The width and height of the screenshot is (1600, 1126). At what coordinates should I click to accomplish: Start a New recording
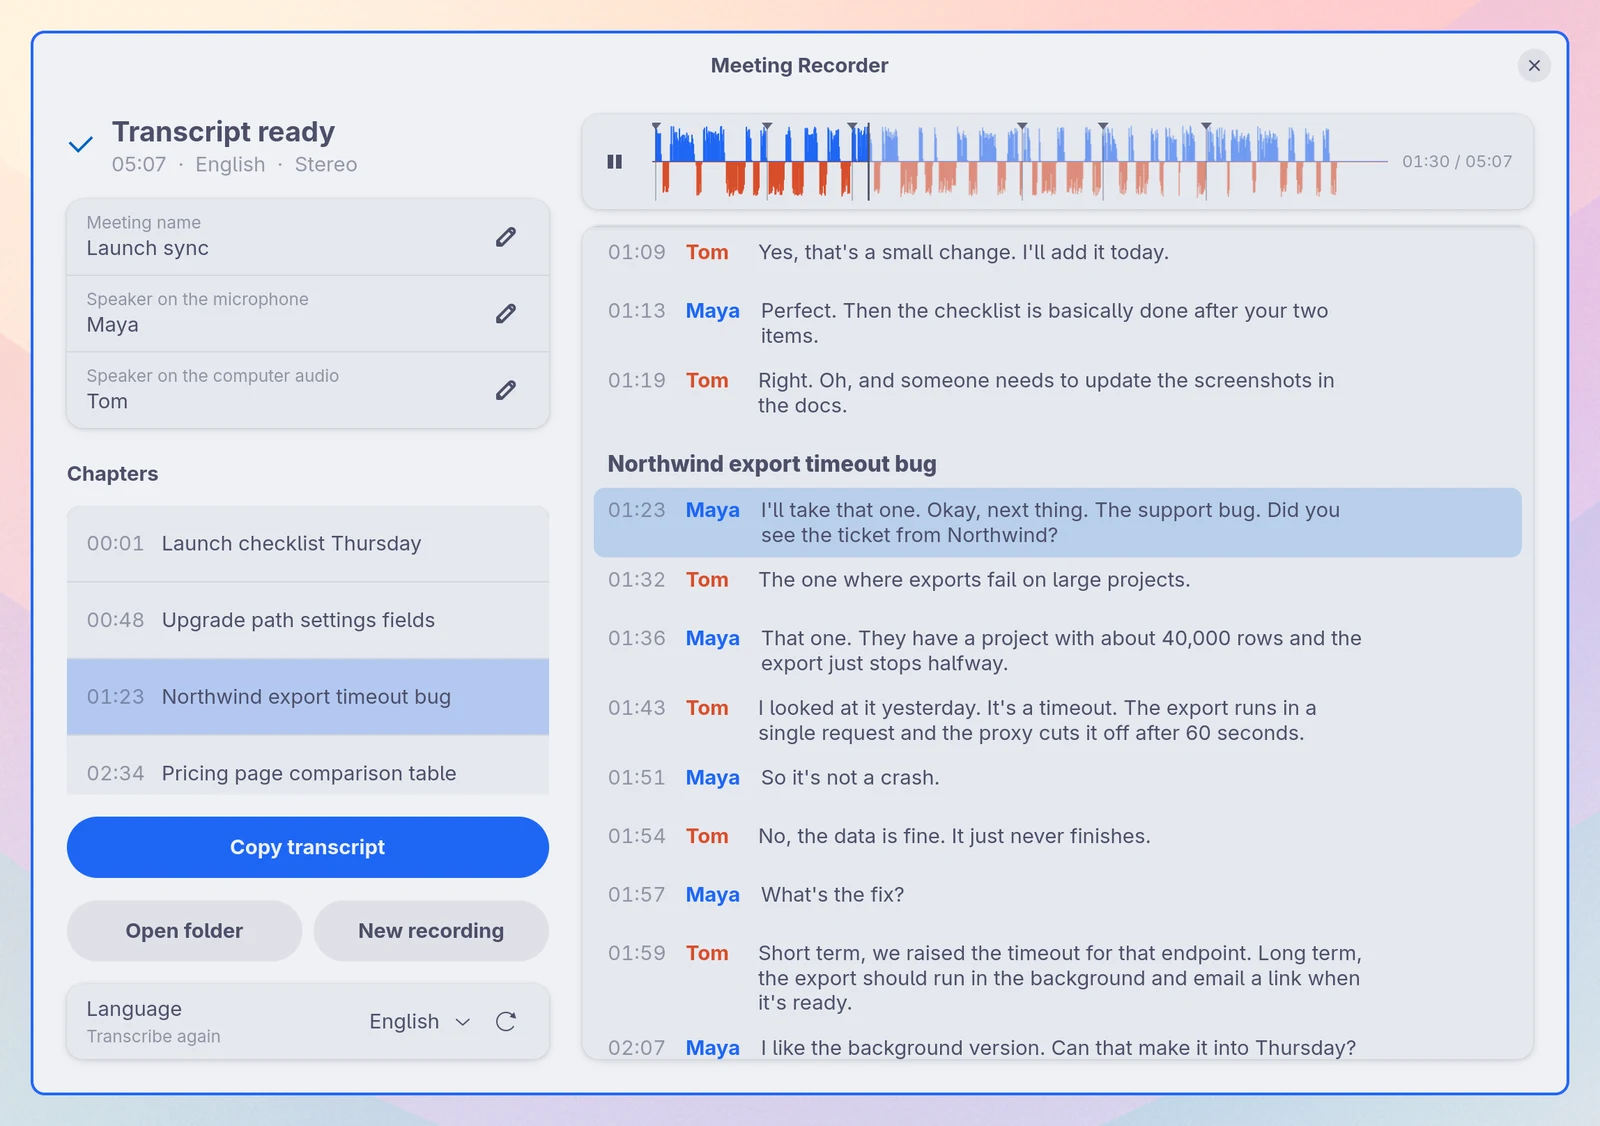[x=431, y=931]
